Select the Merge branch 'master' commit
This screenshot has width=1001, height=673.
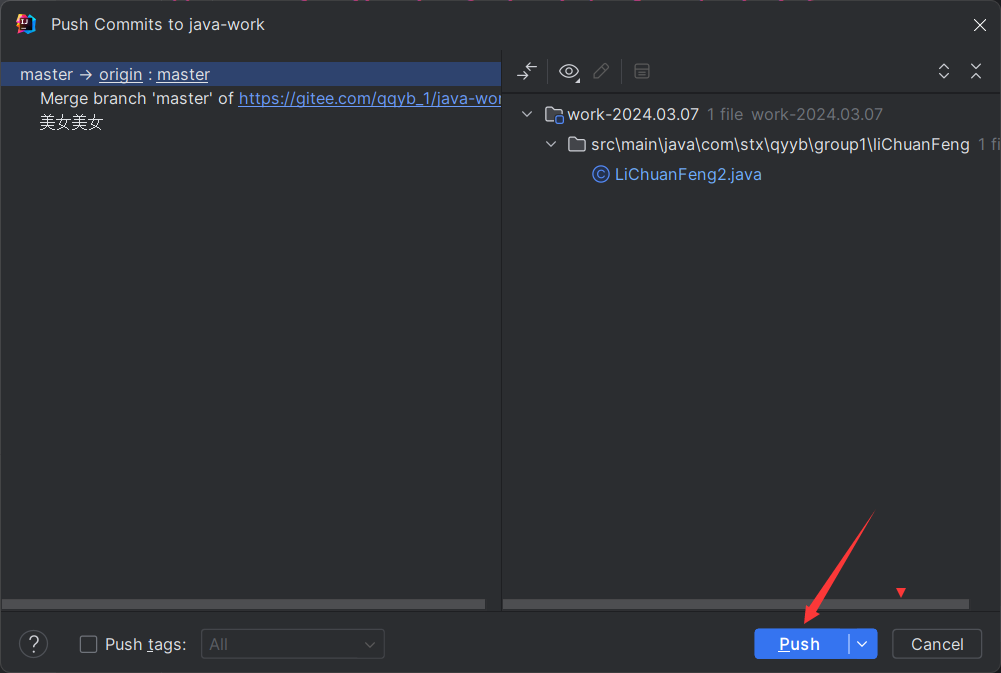click(270, 98)
